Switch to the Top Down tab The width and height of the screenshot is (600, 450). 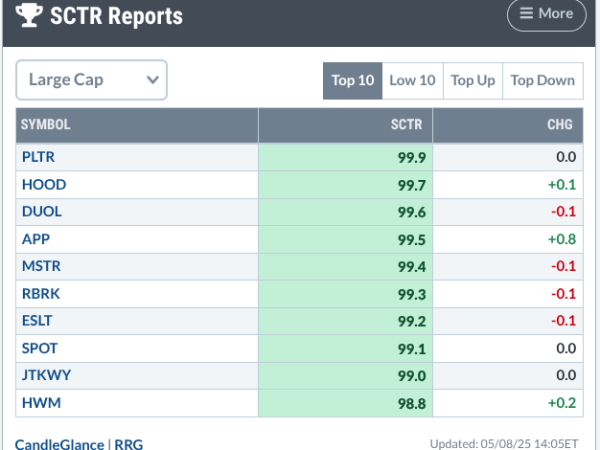coord(543,81)
